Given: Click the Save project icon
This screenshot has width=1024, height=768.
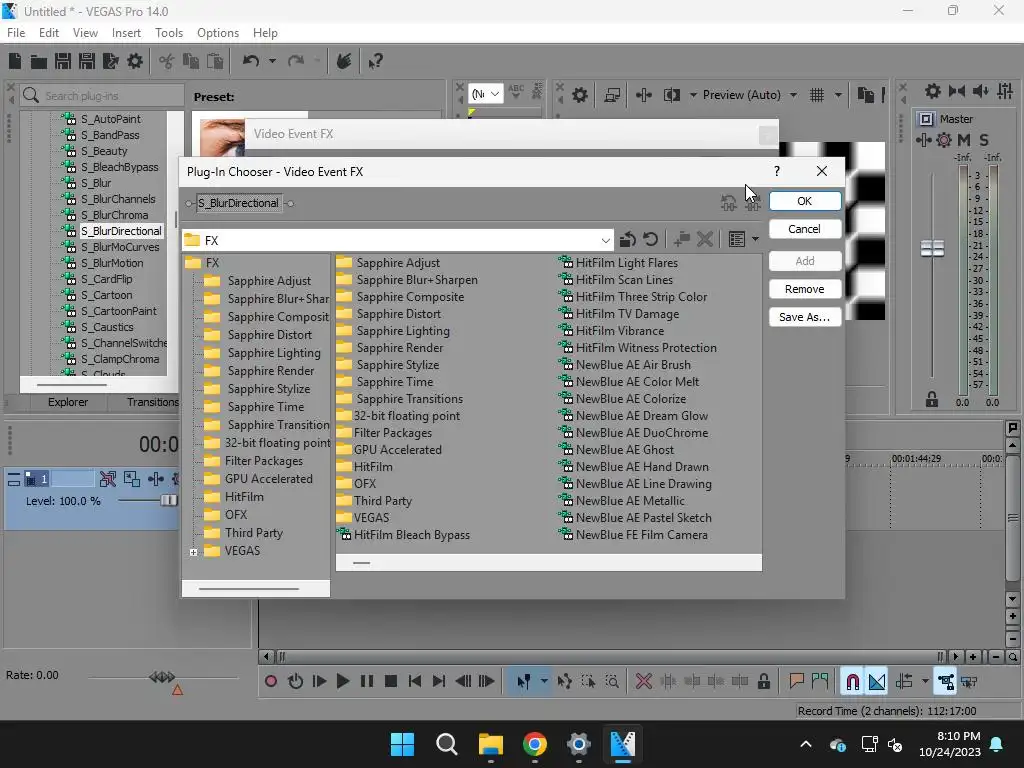Looking at the screenshot, I should [63, 61].
